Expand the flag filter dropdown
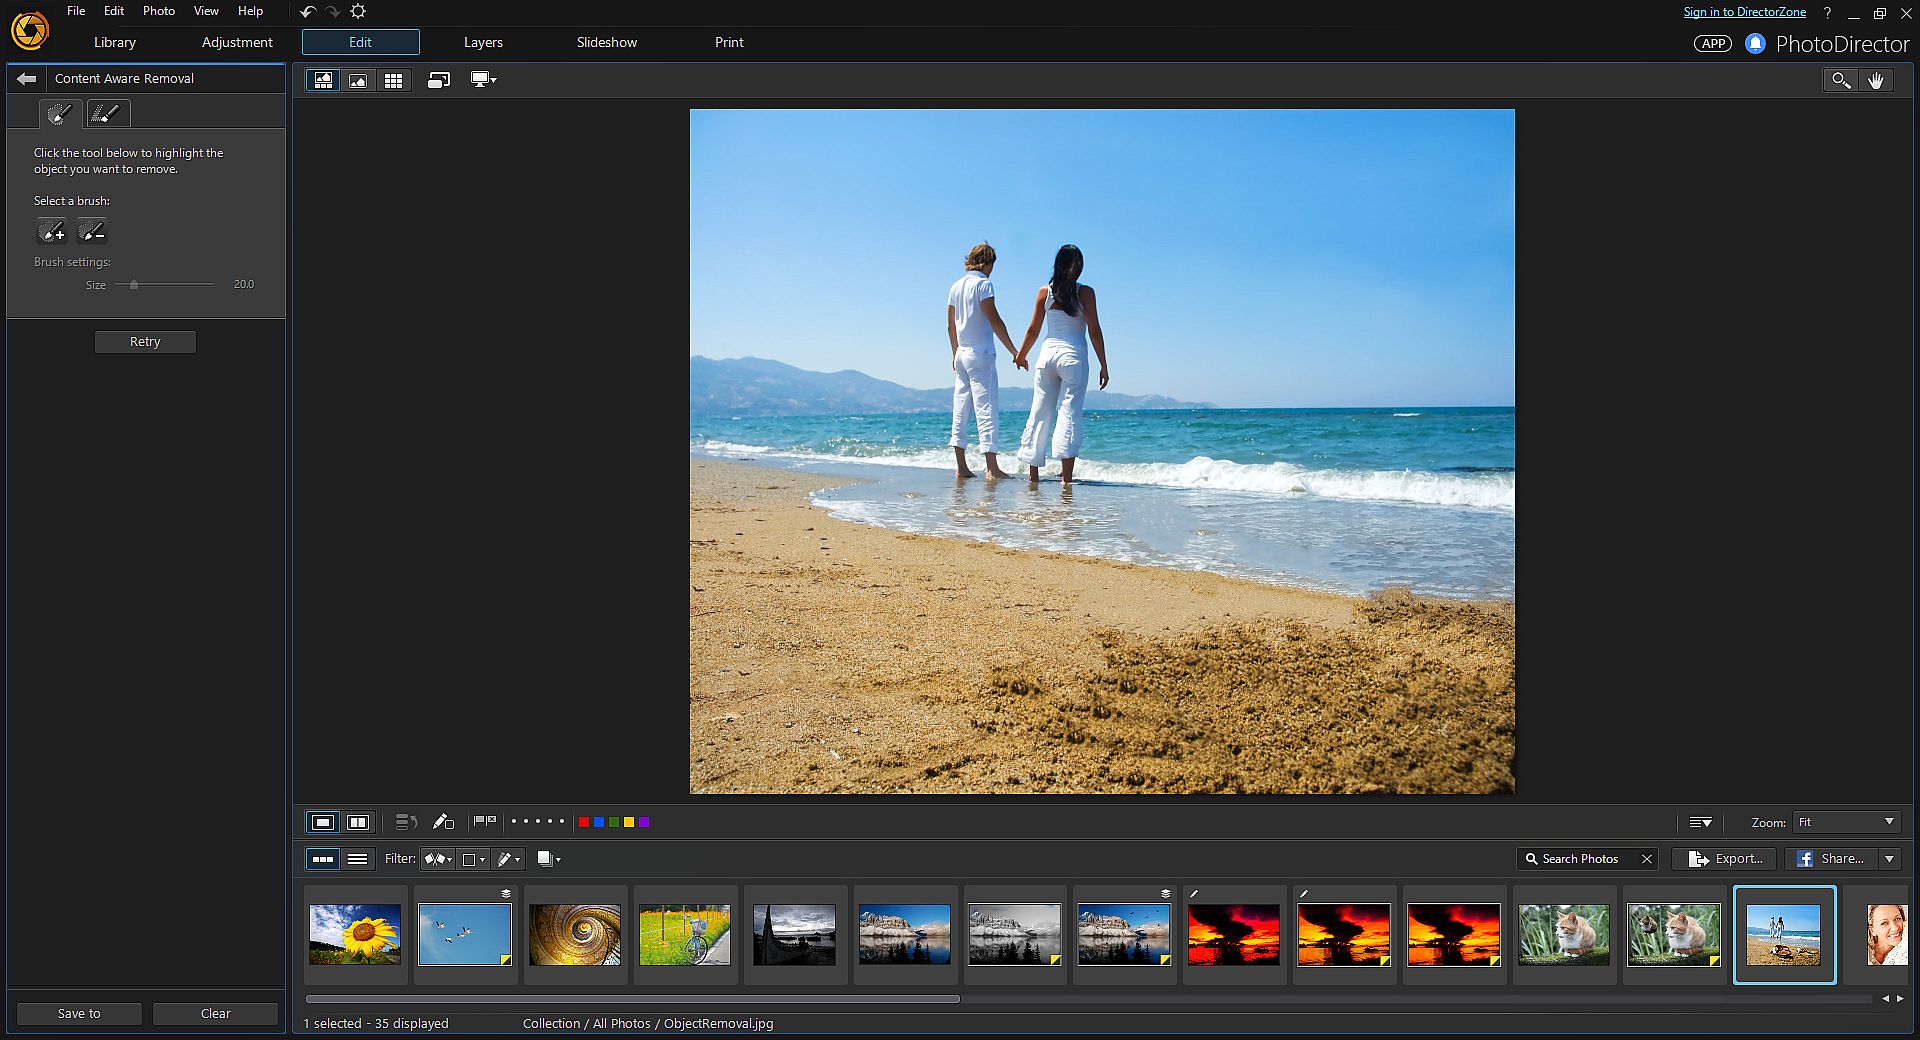1920x1040 pixels. 438,859
